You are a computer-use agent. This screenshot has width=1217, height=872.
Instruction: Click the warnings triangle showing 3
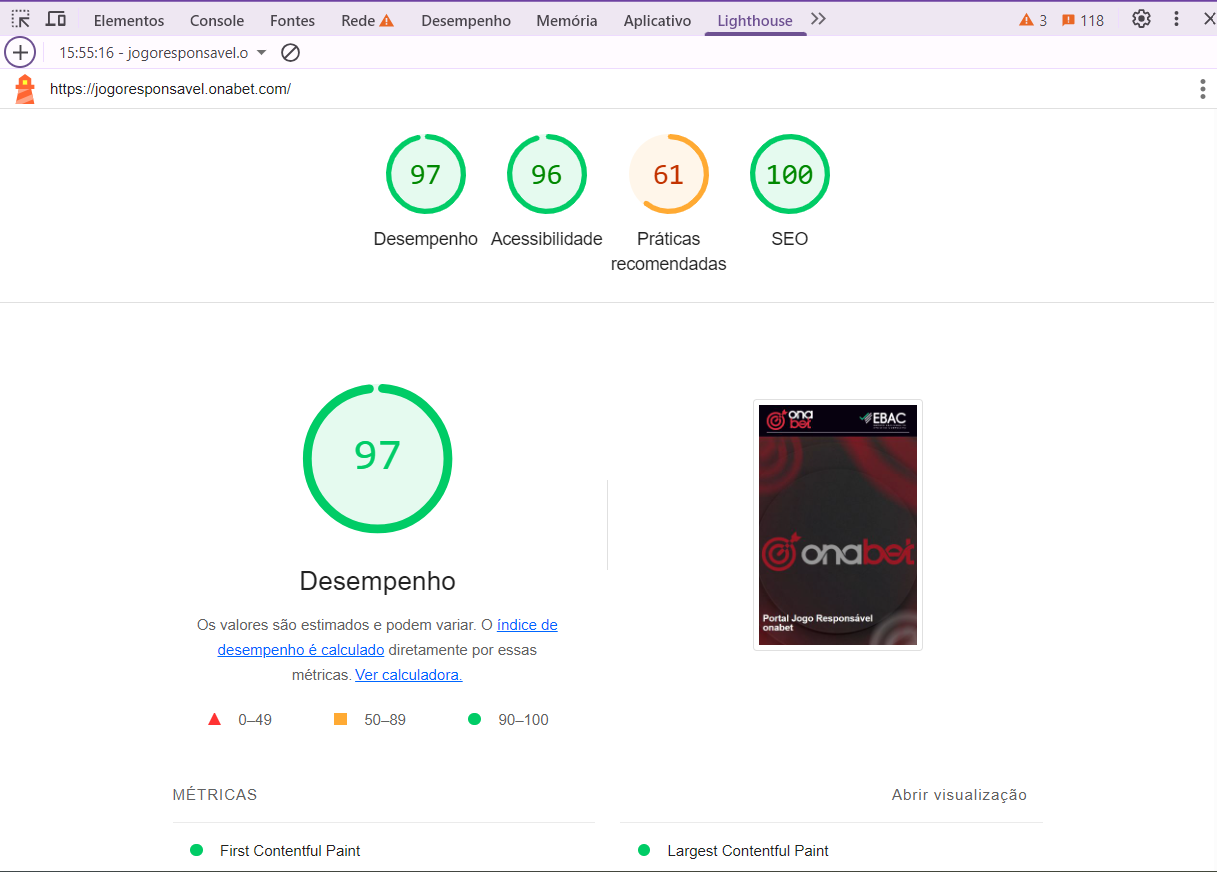pos(1031,18)
